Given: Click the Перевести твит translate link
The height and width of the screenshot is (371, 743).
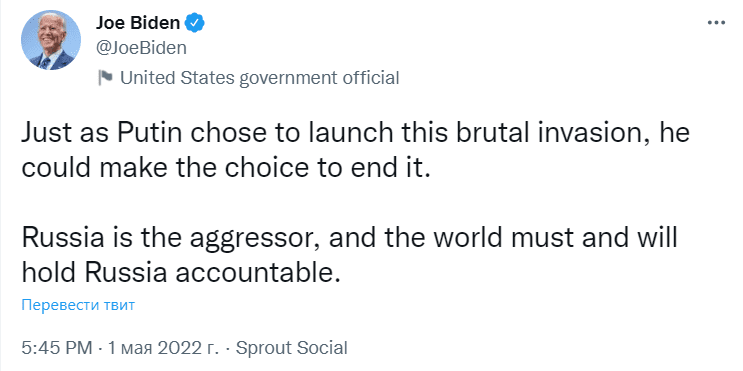Looking at the screenshot, I should pyautogui.click(x=78, y=305).
